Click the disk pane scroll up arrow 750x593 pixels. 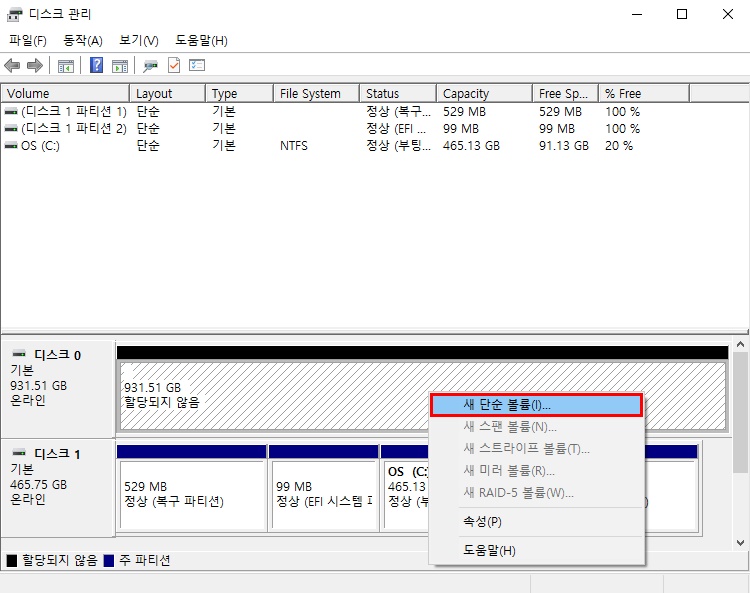pyautogui.click(x=740, y=344)
